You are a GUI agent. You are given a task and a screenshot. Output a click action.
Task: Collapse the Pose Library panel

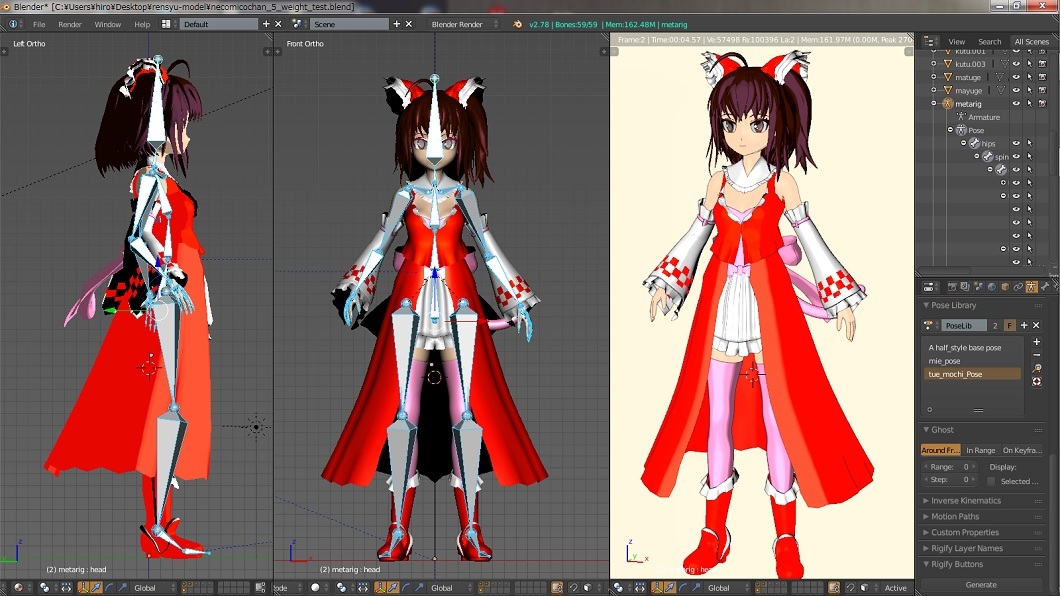coord(928,305)
